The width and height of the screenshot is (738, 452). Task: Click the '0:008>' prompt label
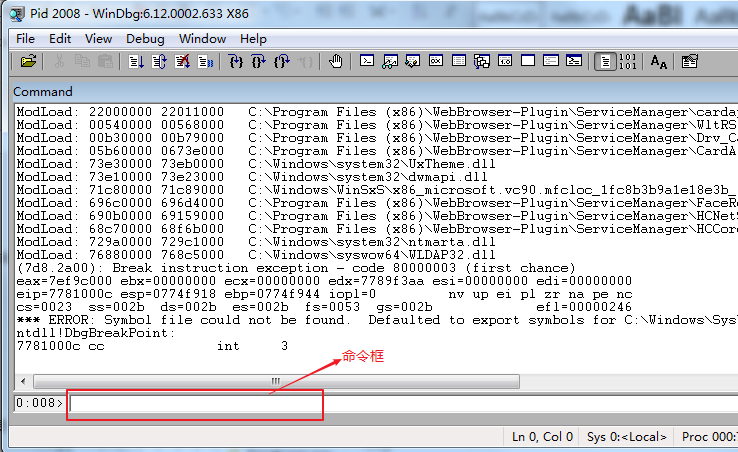click(x=40, y=403)
